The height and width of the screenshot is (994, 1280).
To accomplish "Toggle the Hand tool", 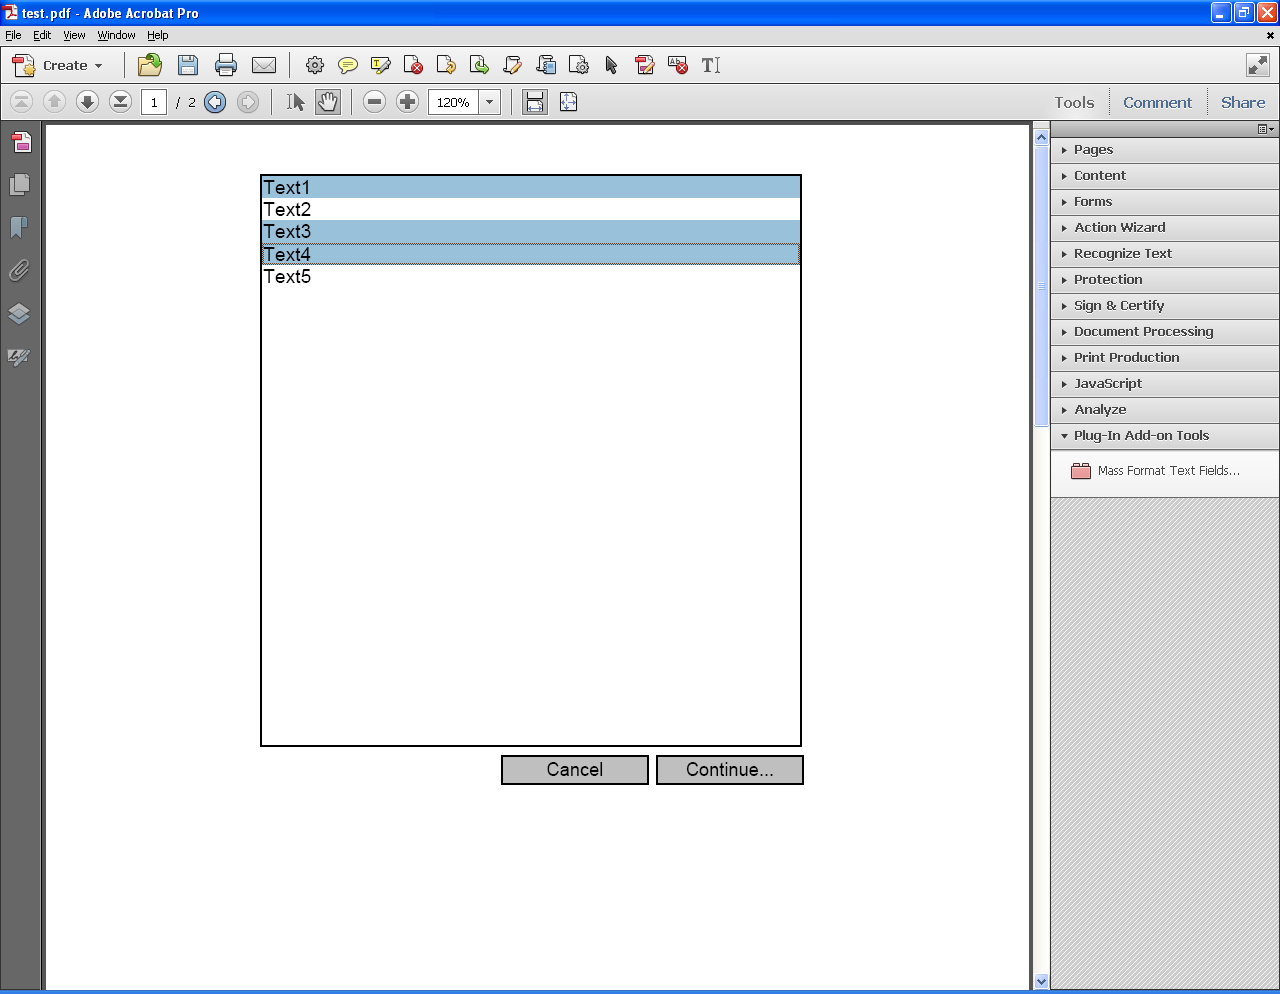I will 327,101.
